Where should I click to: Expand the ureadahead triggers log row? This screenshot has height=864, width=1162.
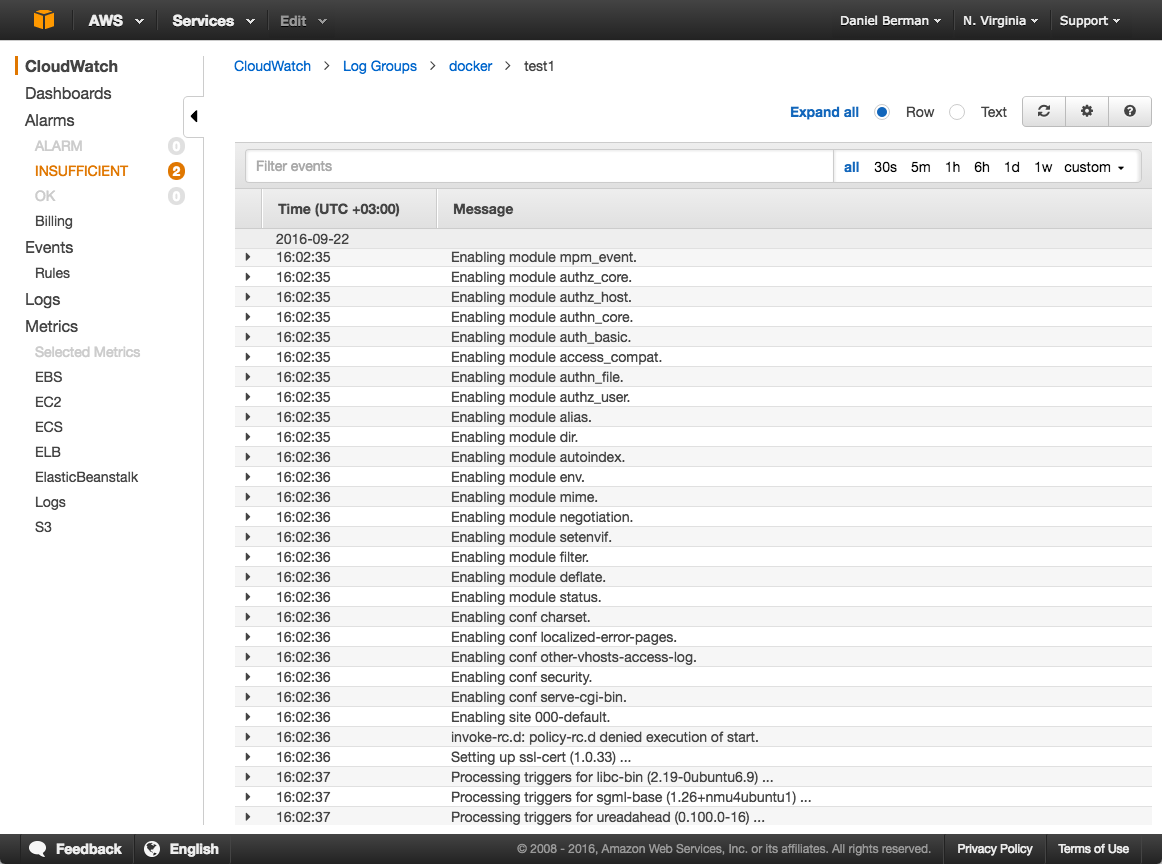[248, 817]
